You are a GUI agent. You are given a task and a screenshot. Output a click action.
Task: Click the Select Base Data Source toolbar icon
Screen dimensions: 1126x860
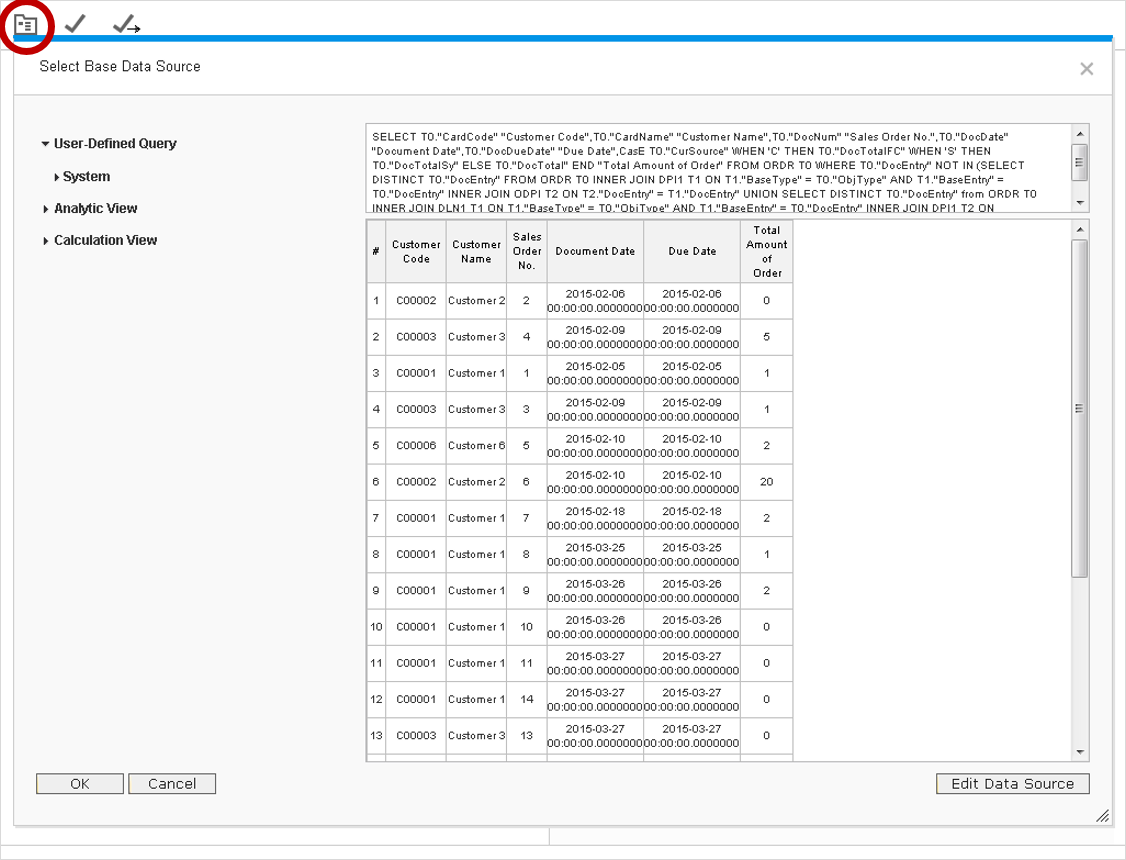coord(27,25)
